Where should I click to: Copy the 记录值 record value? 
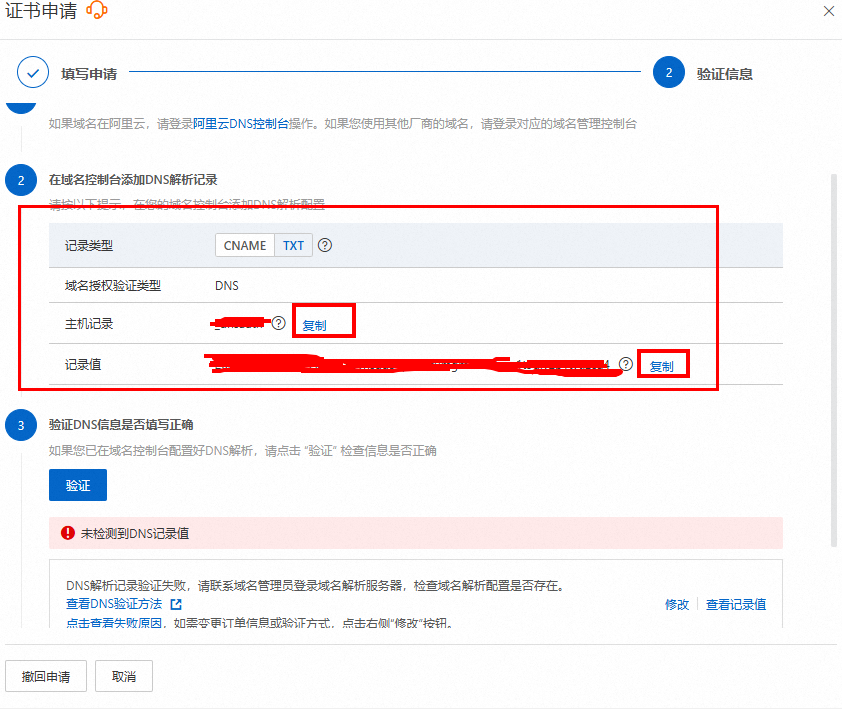661,366
